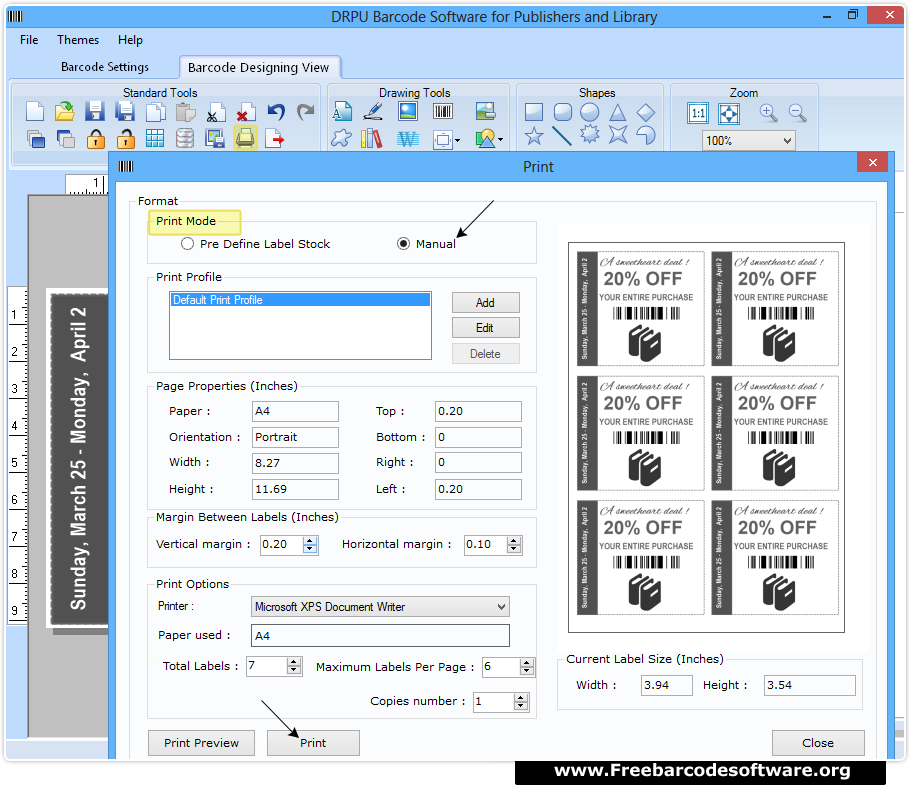Click the Paper used input field
This screenshot has width=910, height=785.
click(380, 635)
